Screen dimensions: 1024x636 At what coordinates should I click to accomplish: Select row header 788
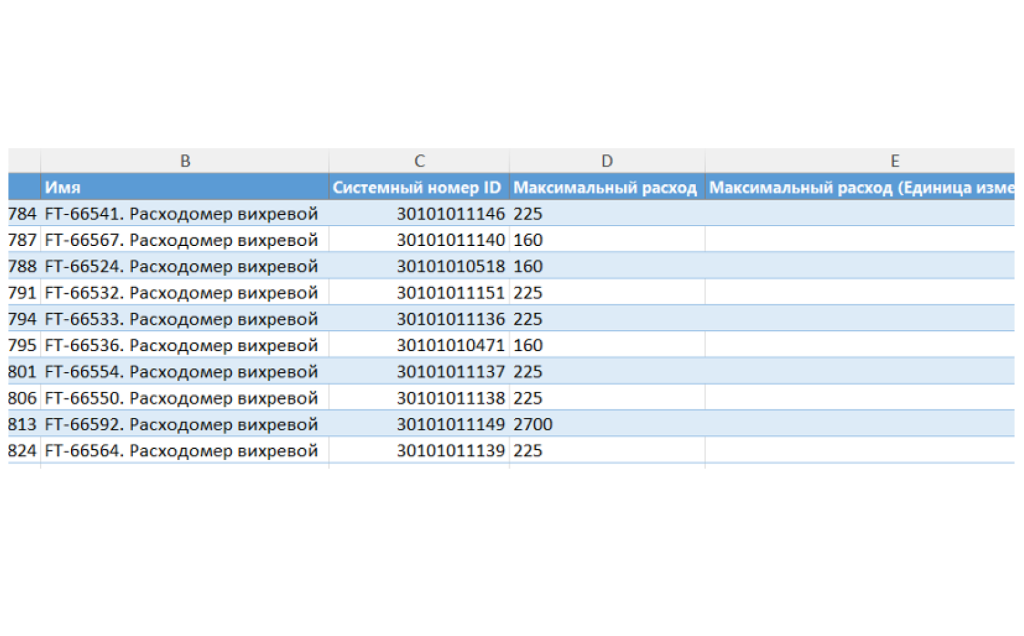coord(24,266)
